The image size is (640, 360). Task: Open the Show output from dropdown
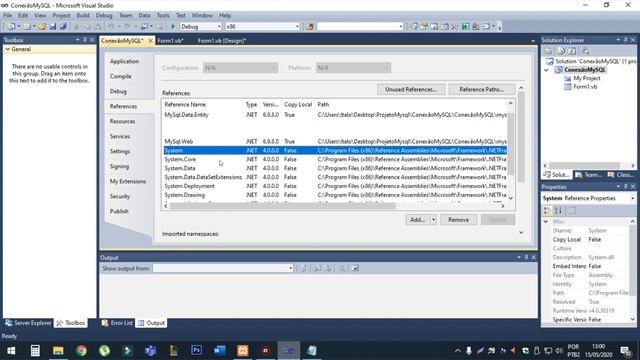291,268
